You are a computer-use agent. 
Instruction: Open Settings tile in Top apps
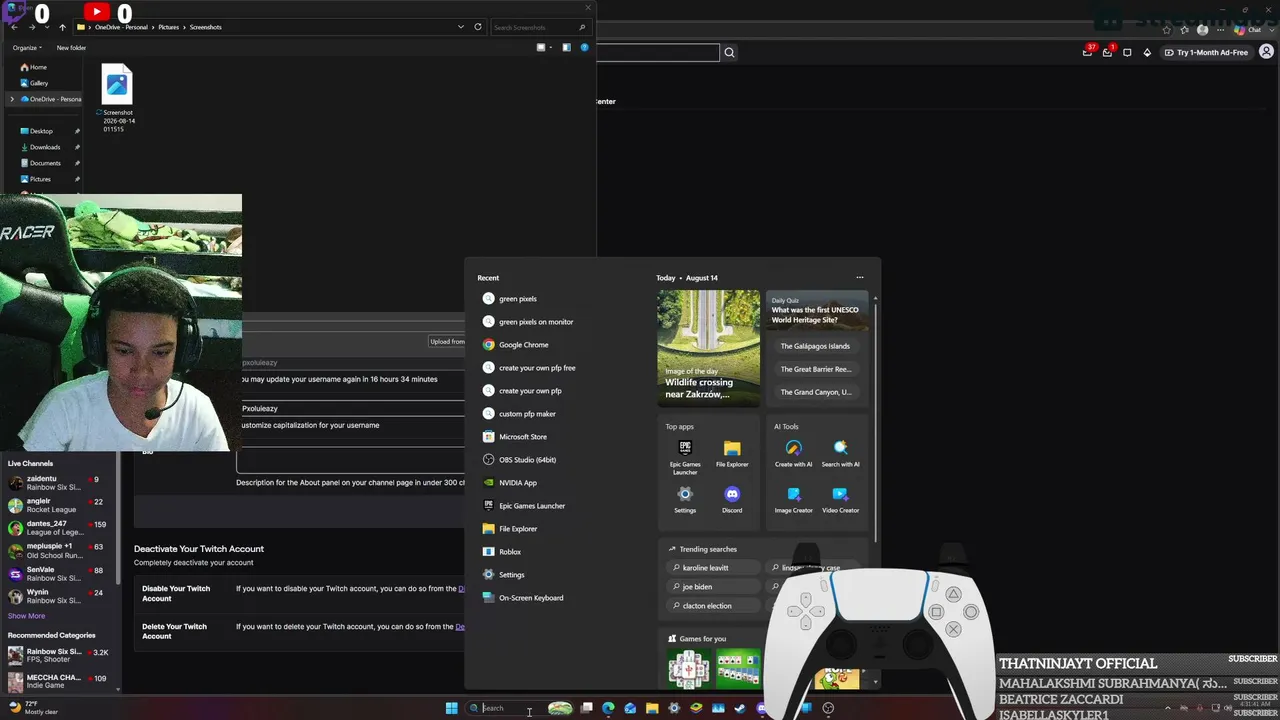[x=685, y=500]
